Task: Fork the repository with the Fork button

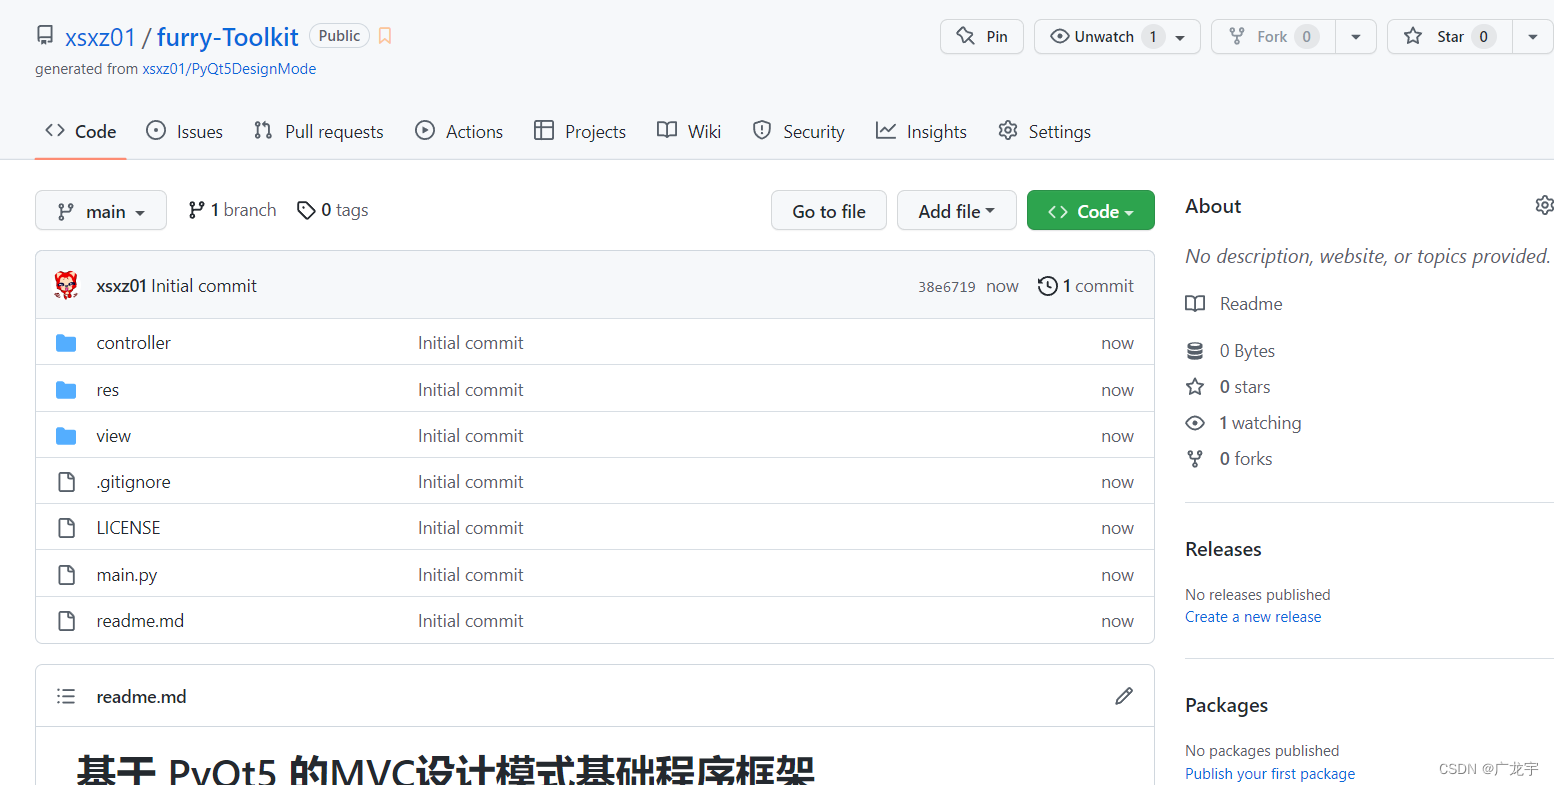Action: [x=1274, y=36]
